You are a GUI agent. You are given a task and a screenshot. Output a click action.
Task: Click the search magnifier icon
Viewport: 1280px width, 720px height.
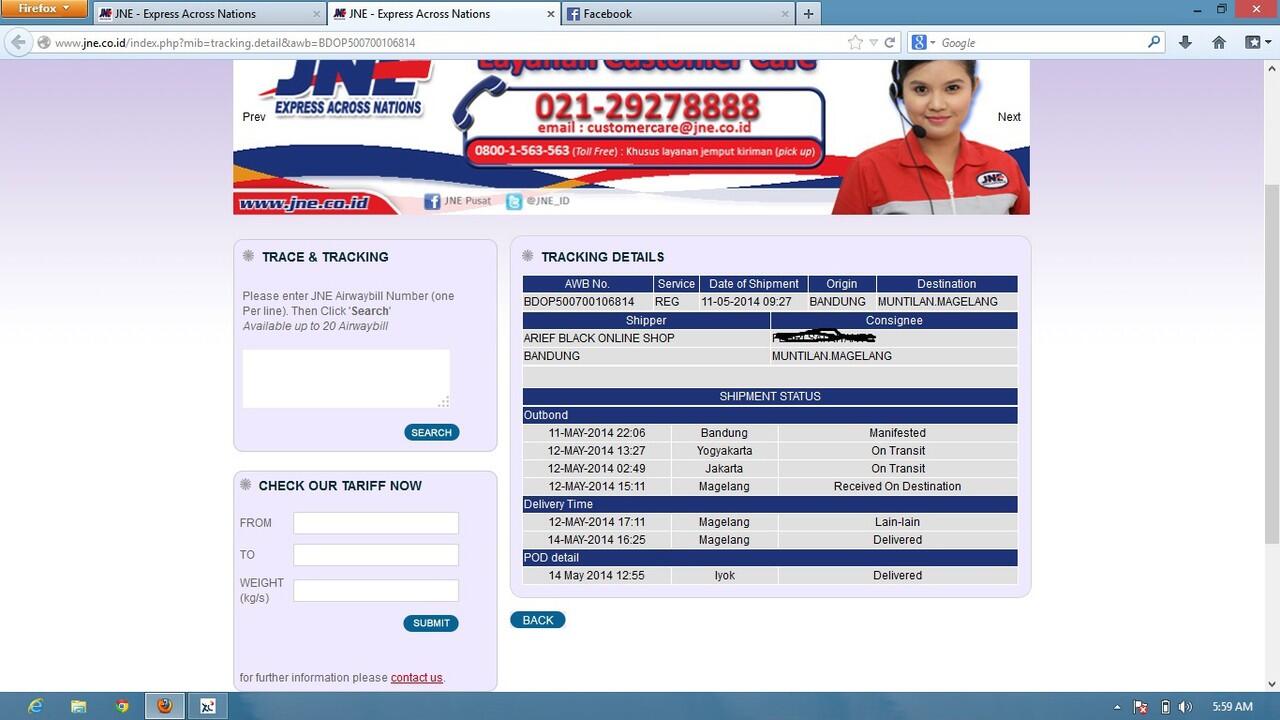click(x=1154, y=42)
